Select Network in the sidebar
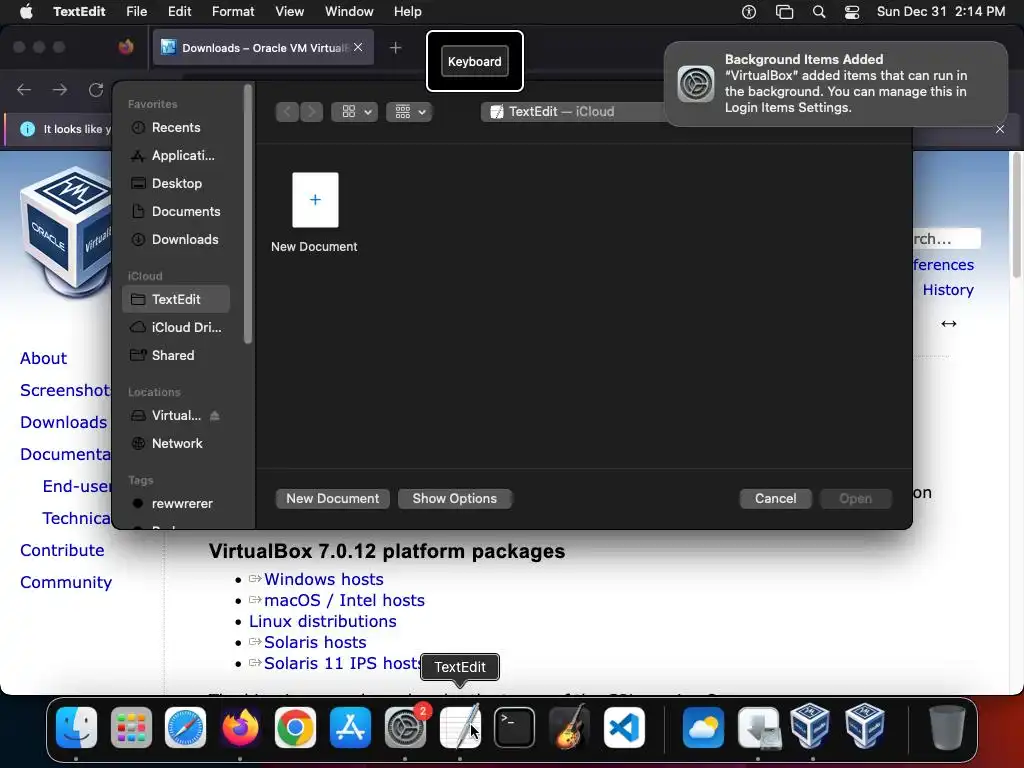1024x768 pixels. point(176,443)
